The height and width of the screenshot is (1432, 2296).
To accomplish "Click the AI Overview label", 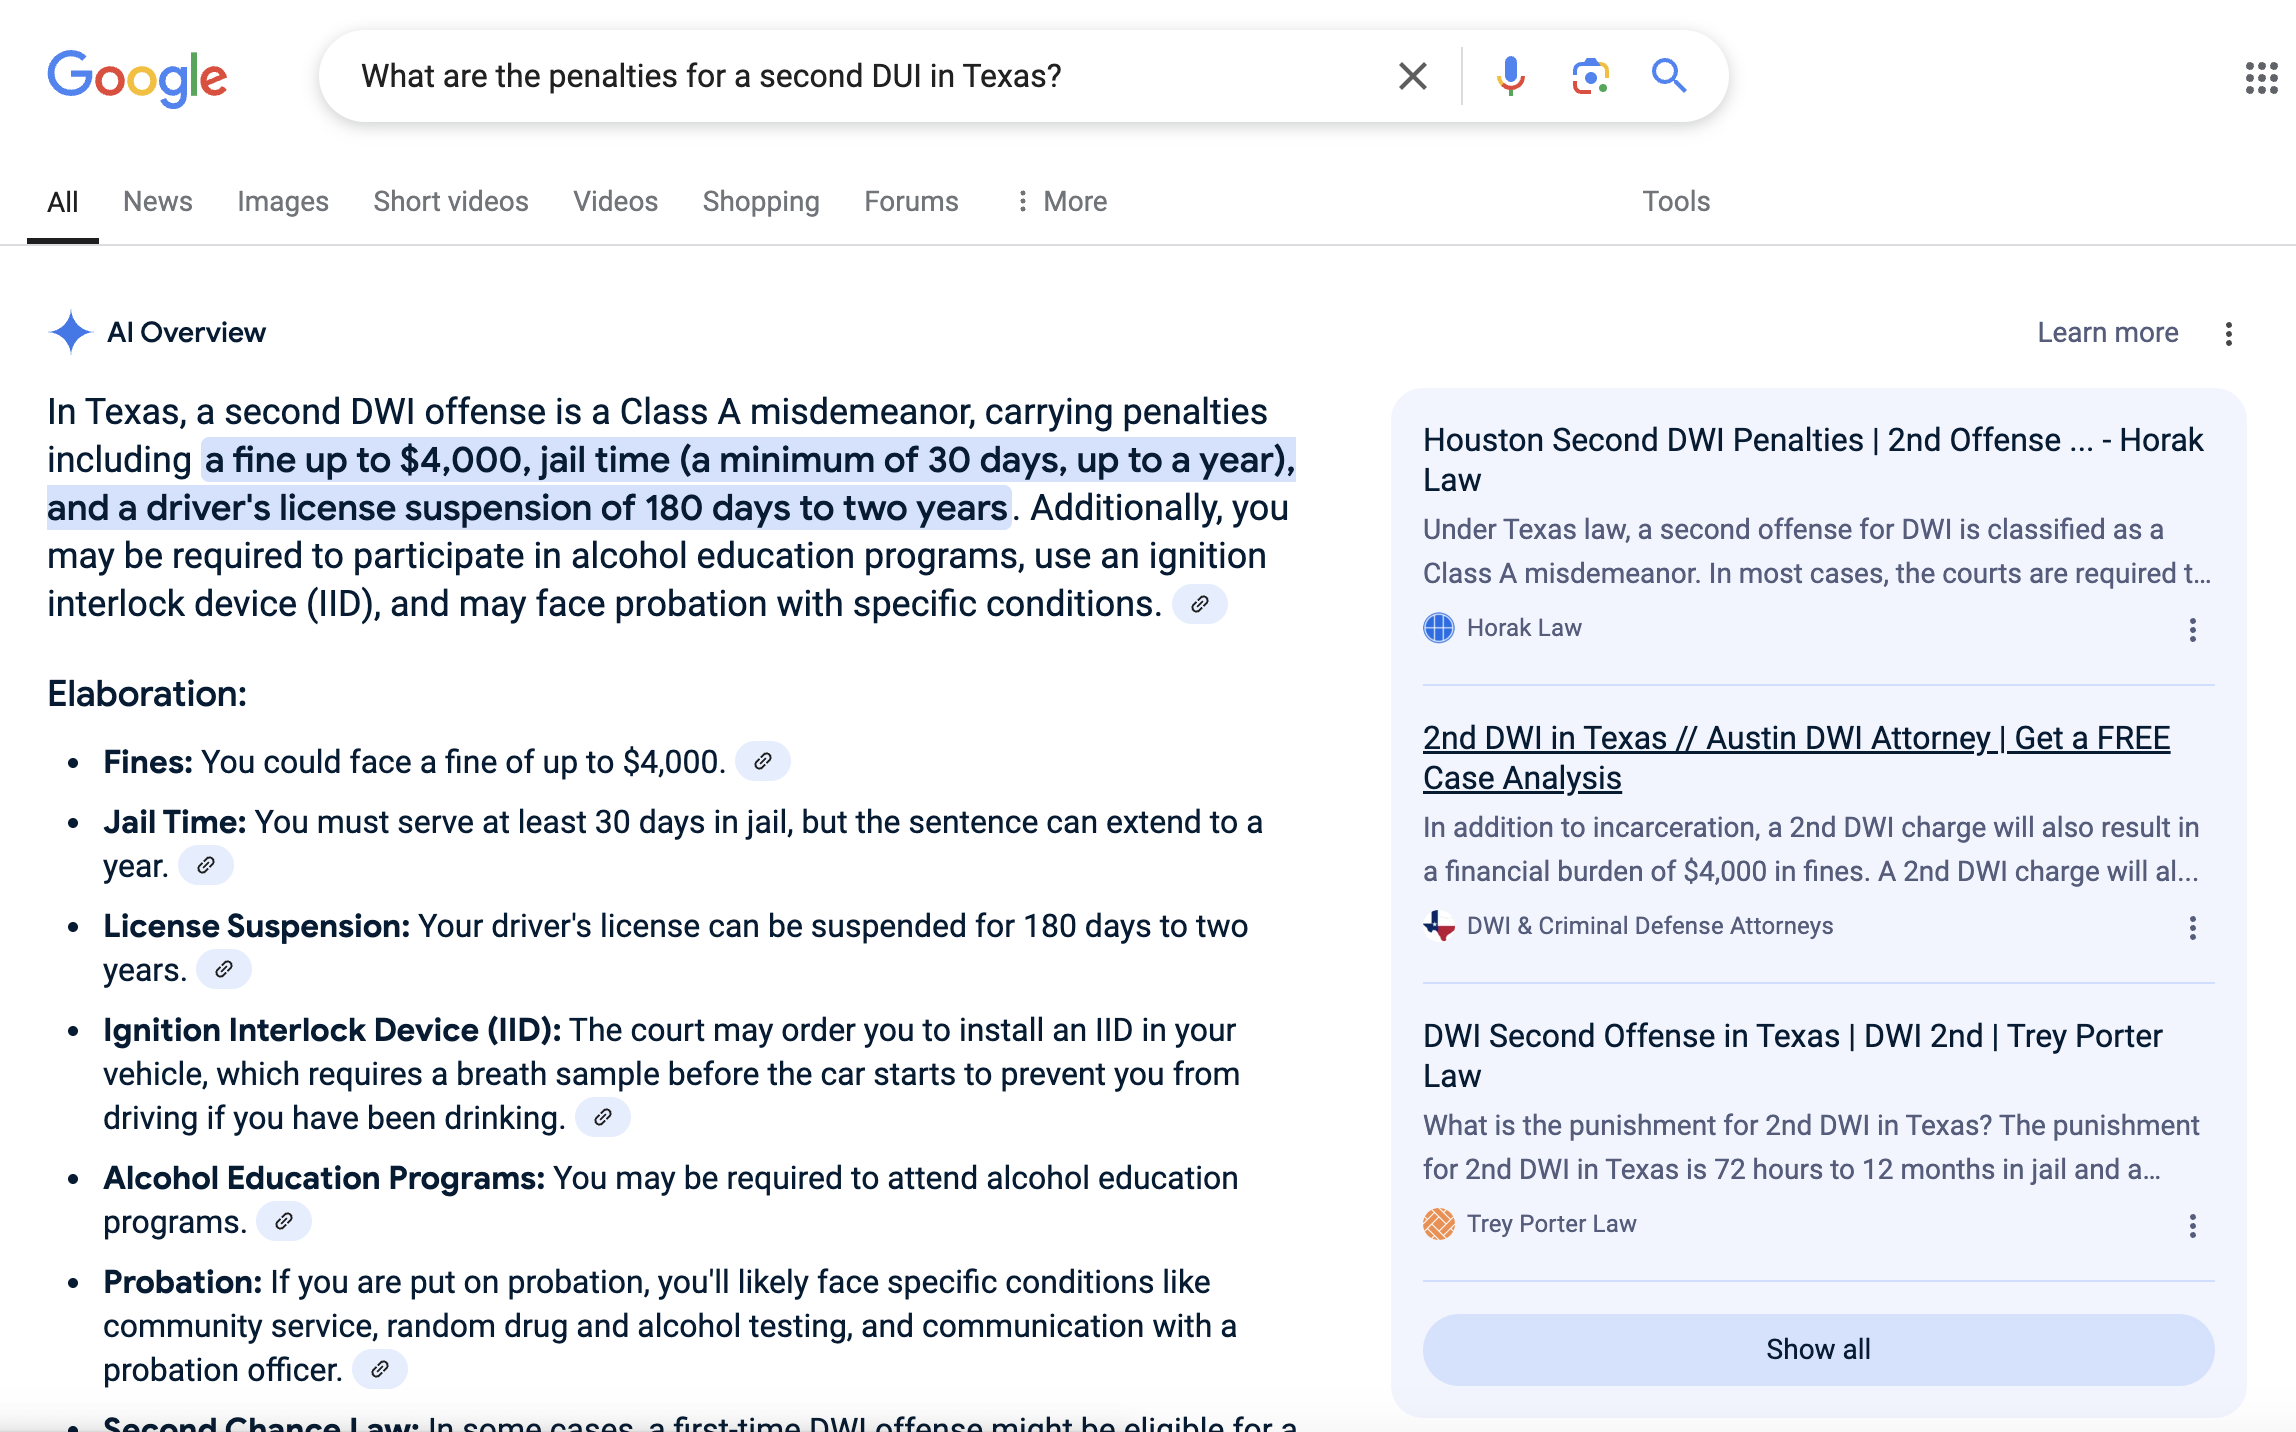I will 186,333.
